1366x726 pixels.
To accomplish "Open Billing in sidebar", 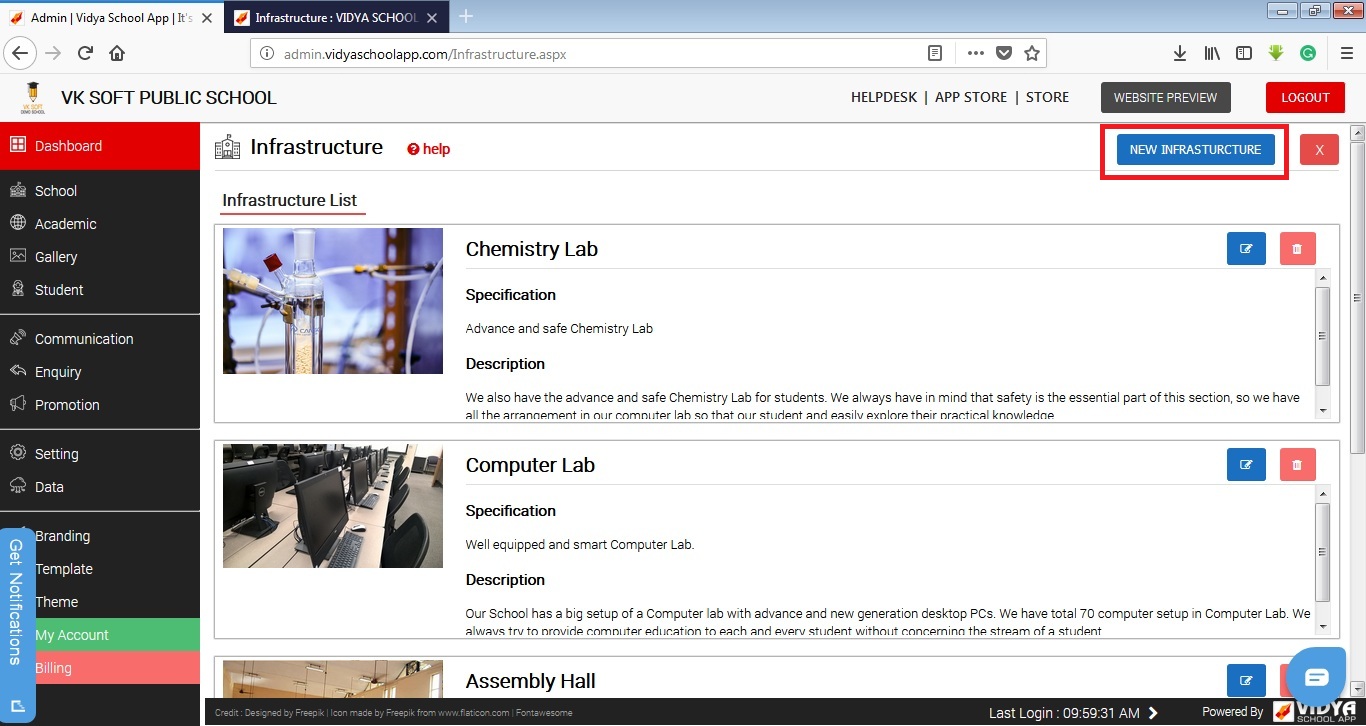I will [100, 668].
